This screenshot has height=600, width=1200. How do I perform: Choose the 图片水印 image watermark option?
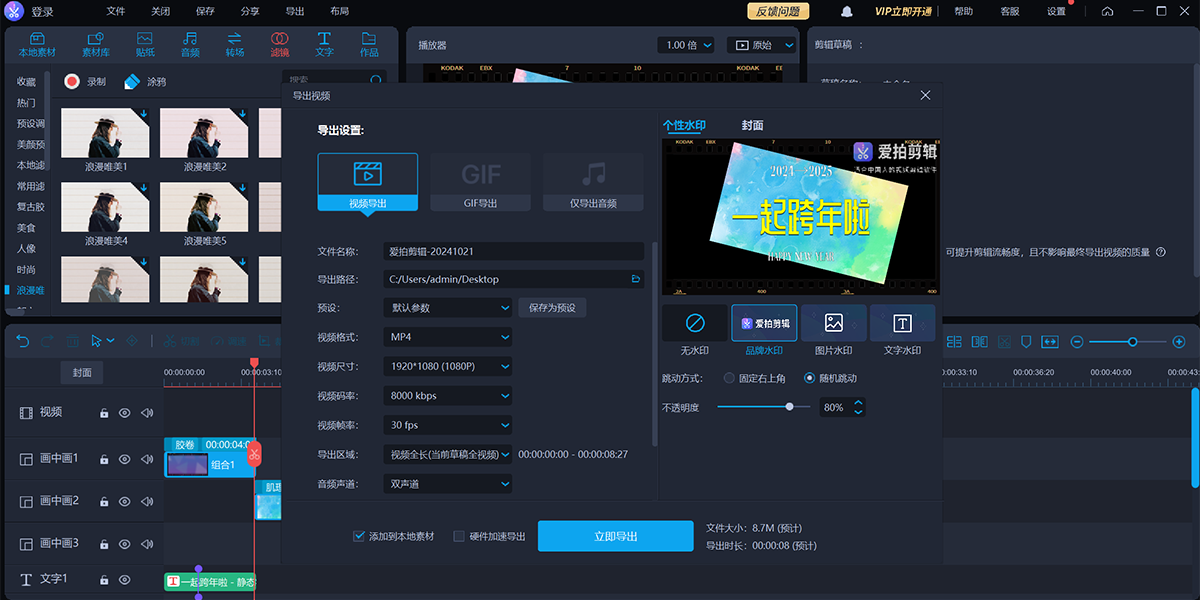(833, 324)
